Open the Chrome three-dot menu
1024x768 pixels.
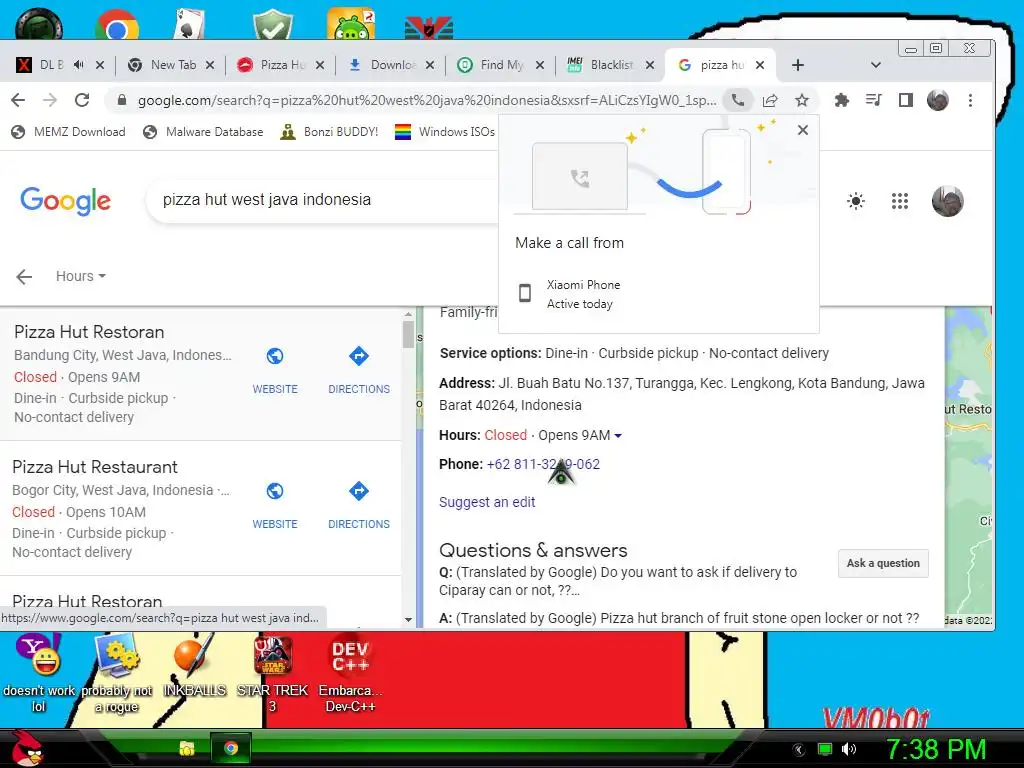coord(970,101)
